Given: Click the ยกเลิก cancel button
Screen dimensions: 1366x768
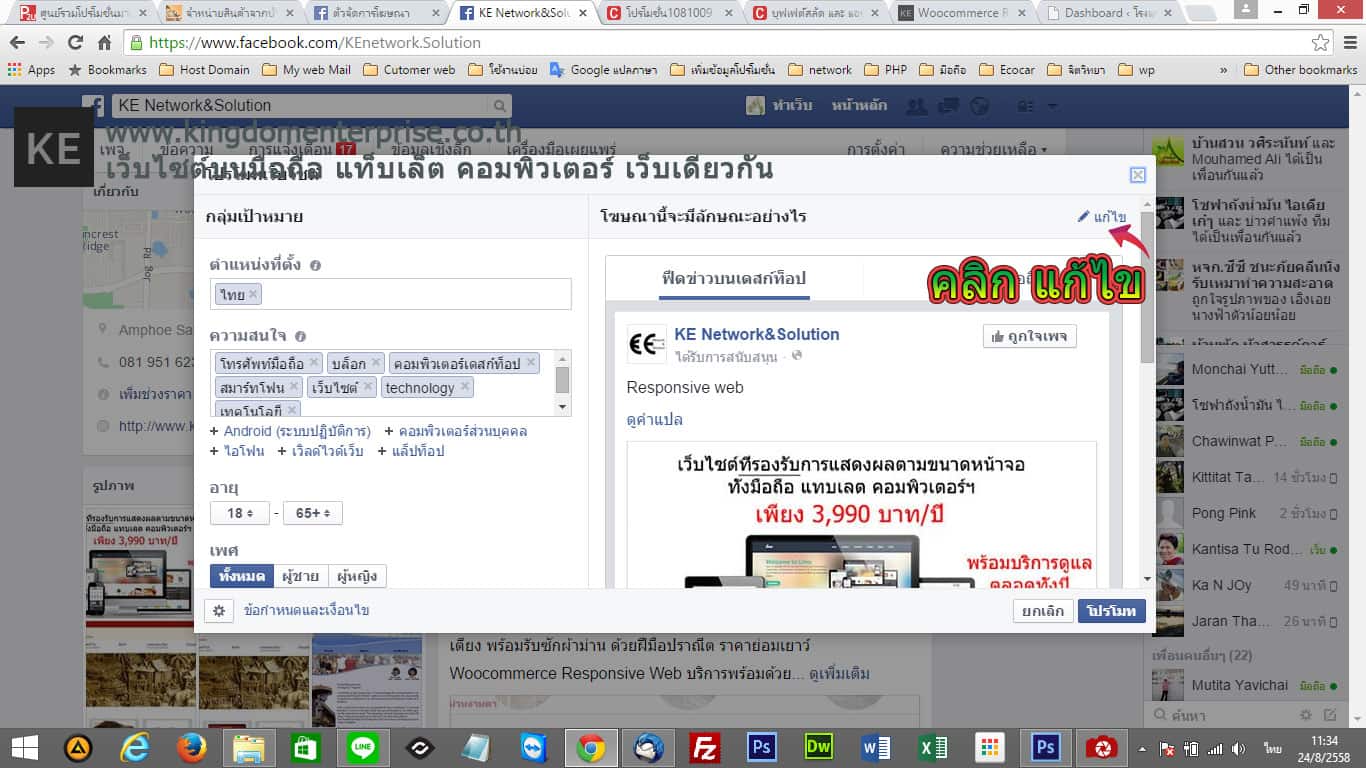Looking at the screenshot, I should [x=1043, y=611].
